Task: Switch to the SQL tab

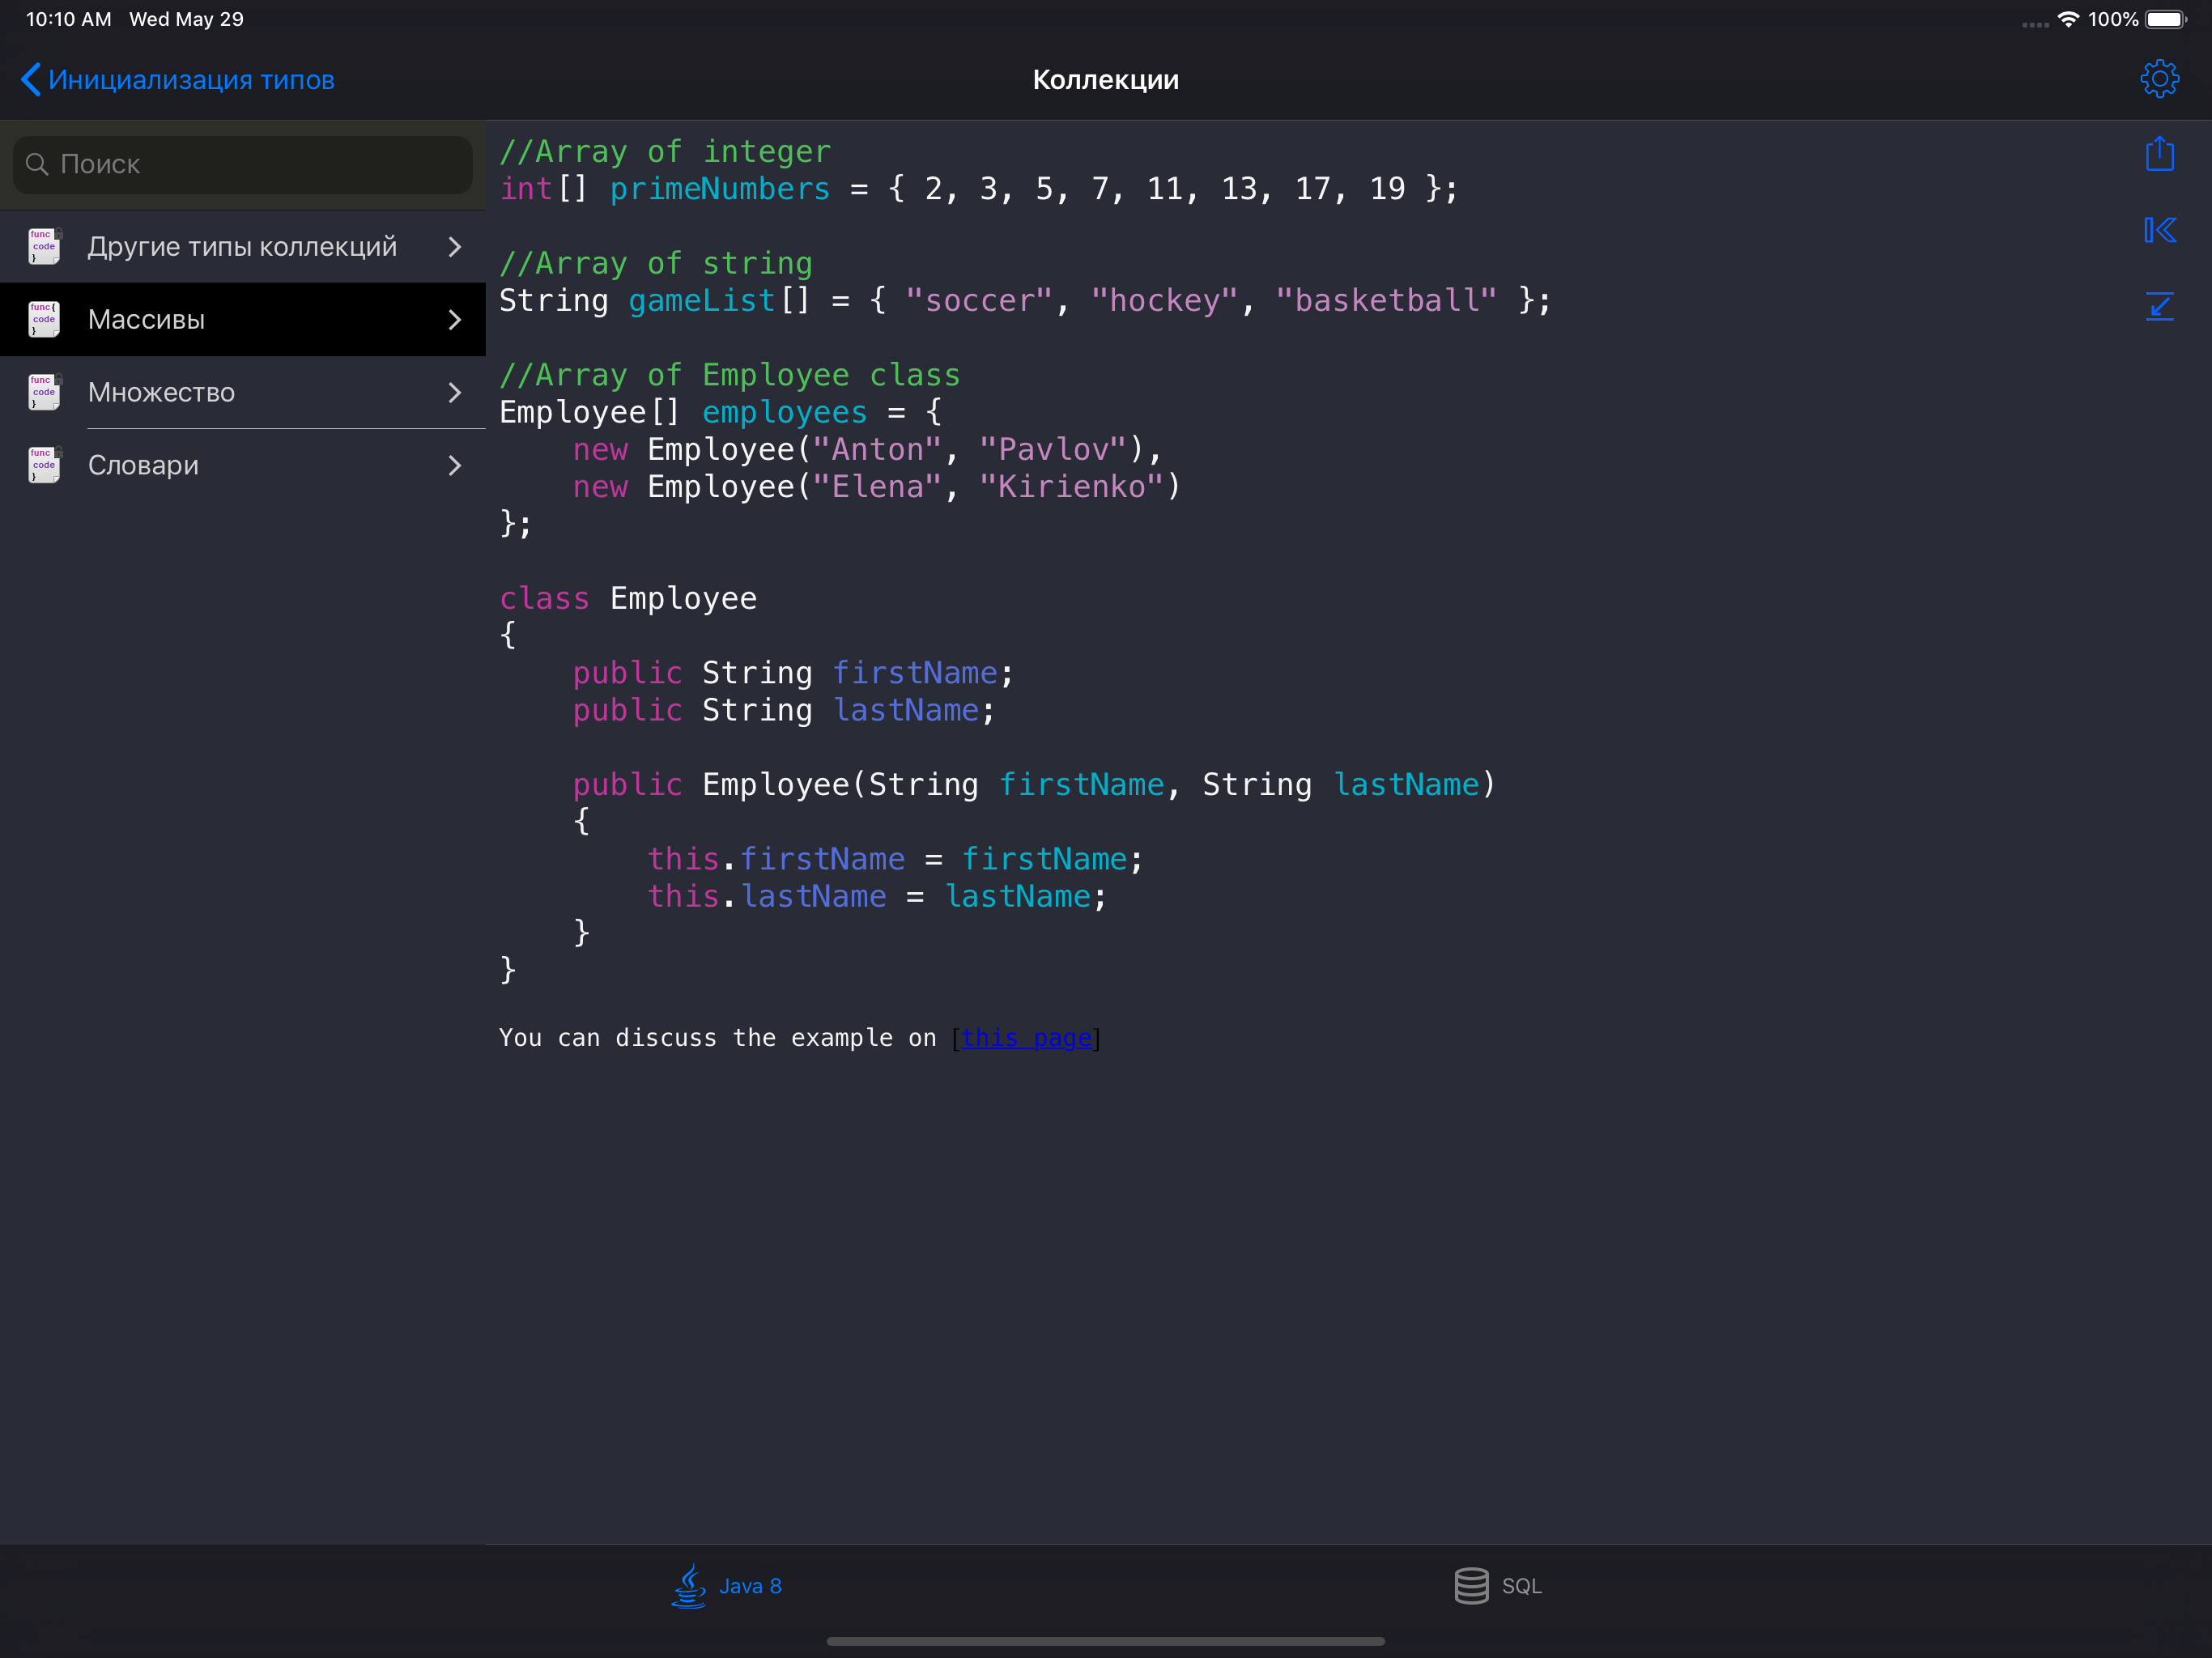Action: point(1498,1586)
